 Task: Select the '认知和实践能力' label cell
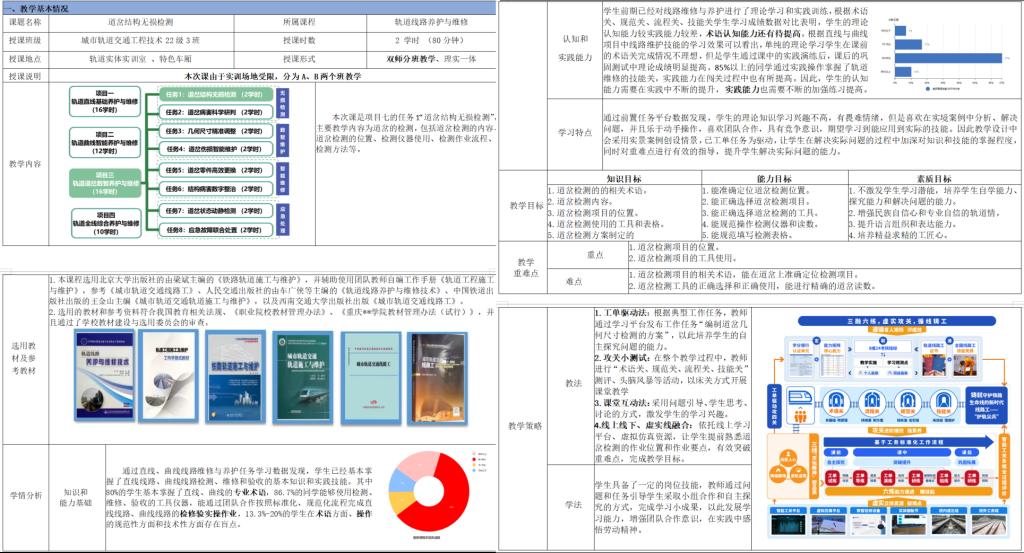pyautogui.click(x=575, y=48)
